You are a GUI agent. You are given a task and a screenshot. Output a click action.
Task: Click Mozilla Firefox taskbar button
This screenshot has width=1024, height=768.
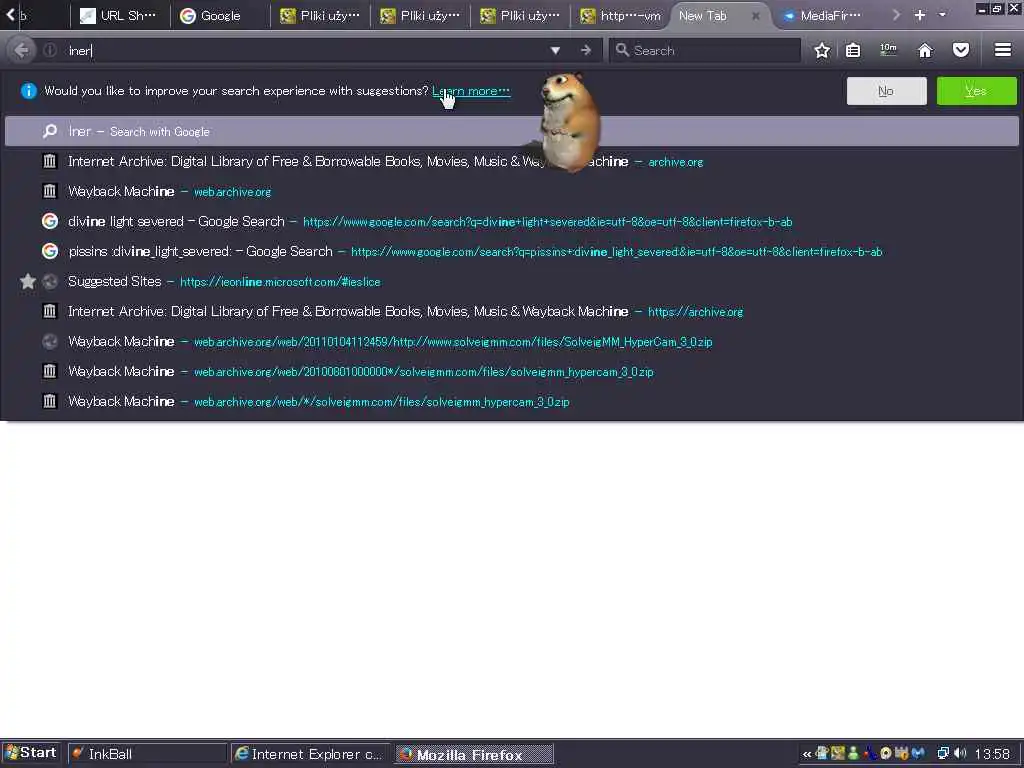tap(473, 754)
